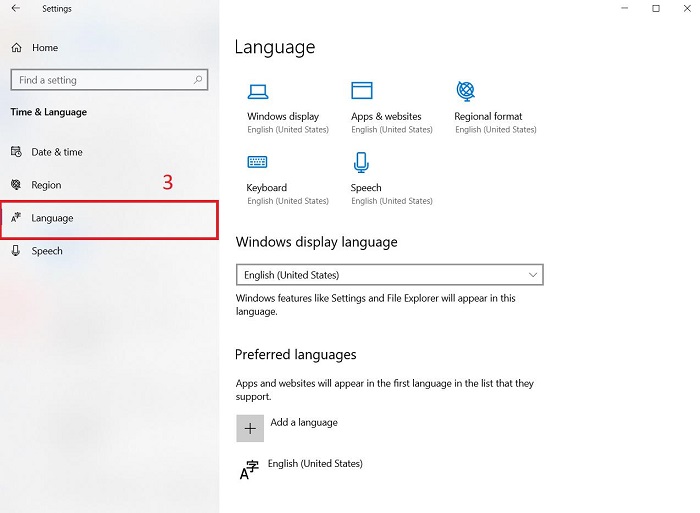Open the Apps & websites window icon
This screenshot has height=513, width=700.
coord(362,91)
